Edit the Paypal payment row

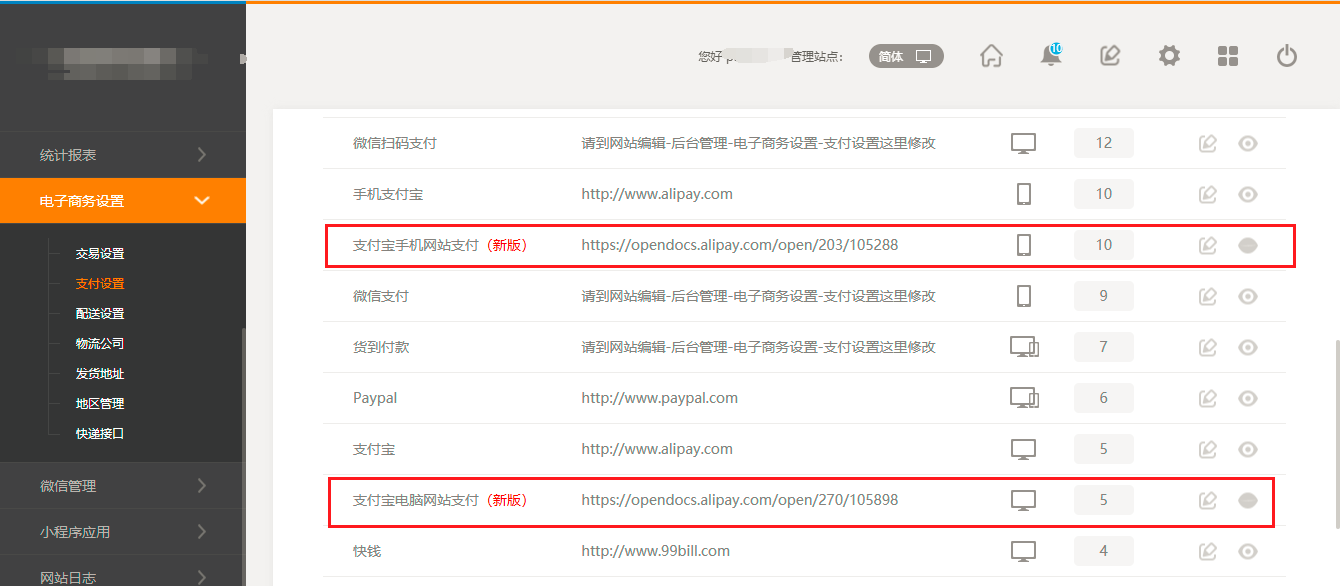tap(1208, 398)
